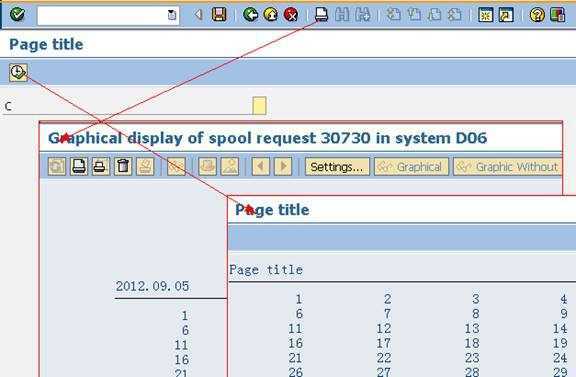Image resolution: width=576 pixels, height=377 pixels.
Task: Open the Customize local layout icon
Action: coord(557,15)
